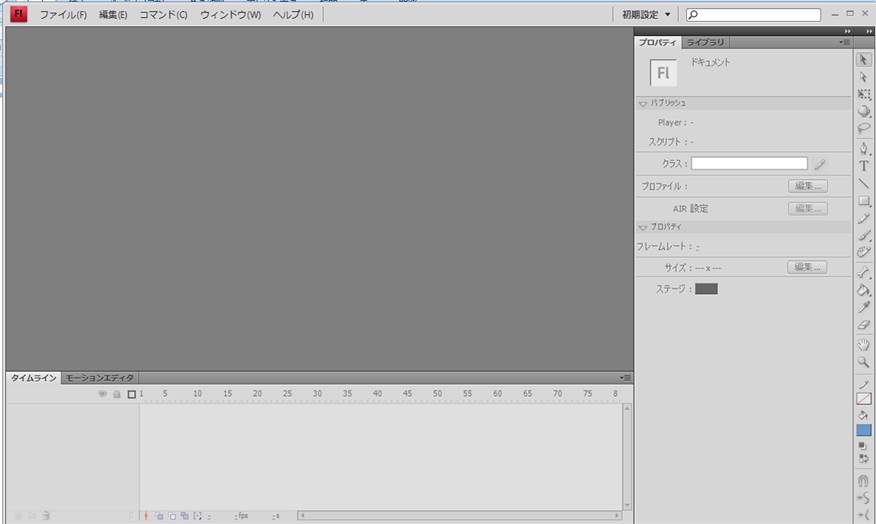Click the 編集 button beside プロファイル
The image size is (876, 524).
pos(807,186)
